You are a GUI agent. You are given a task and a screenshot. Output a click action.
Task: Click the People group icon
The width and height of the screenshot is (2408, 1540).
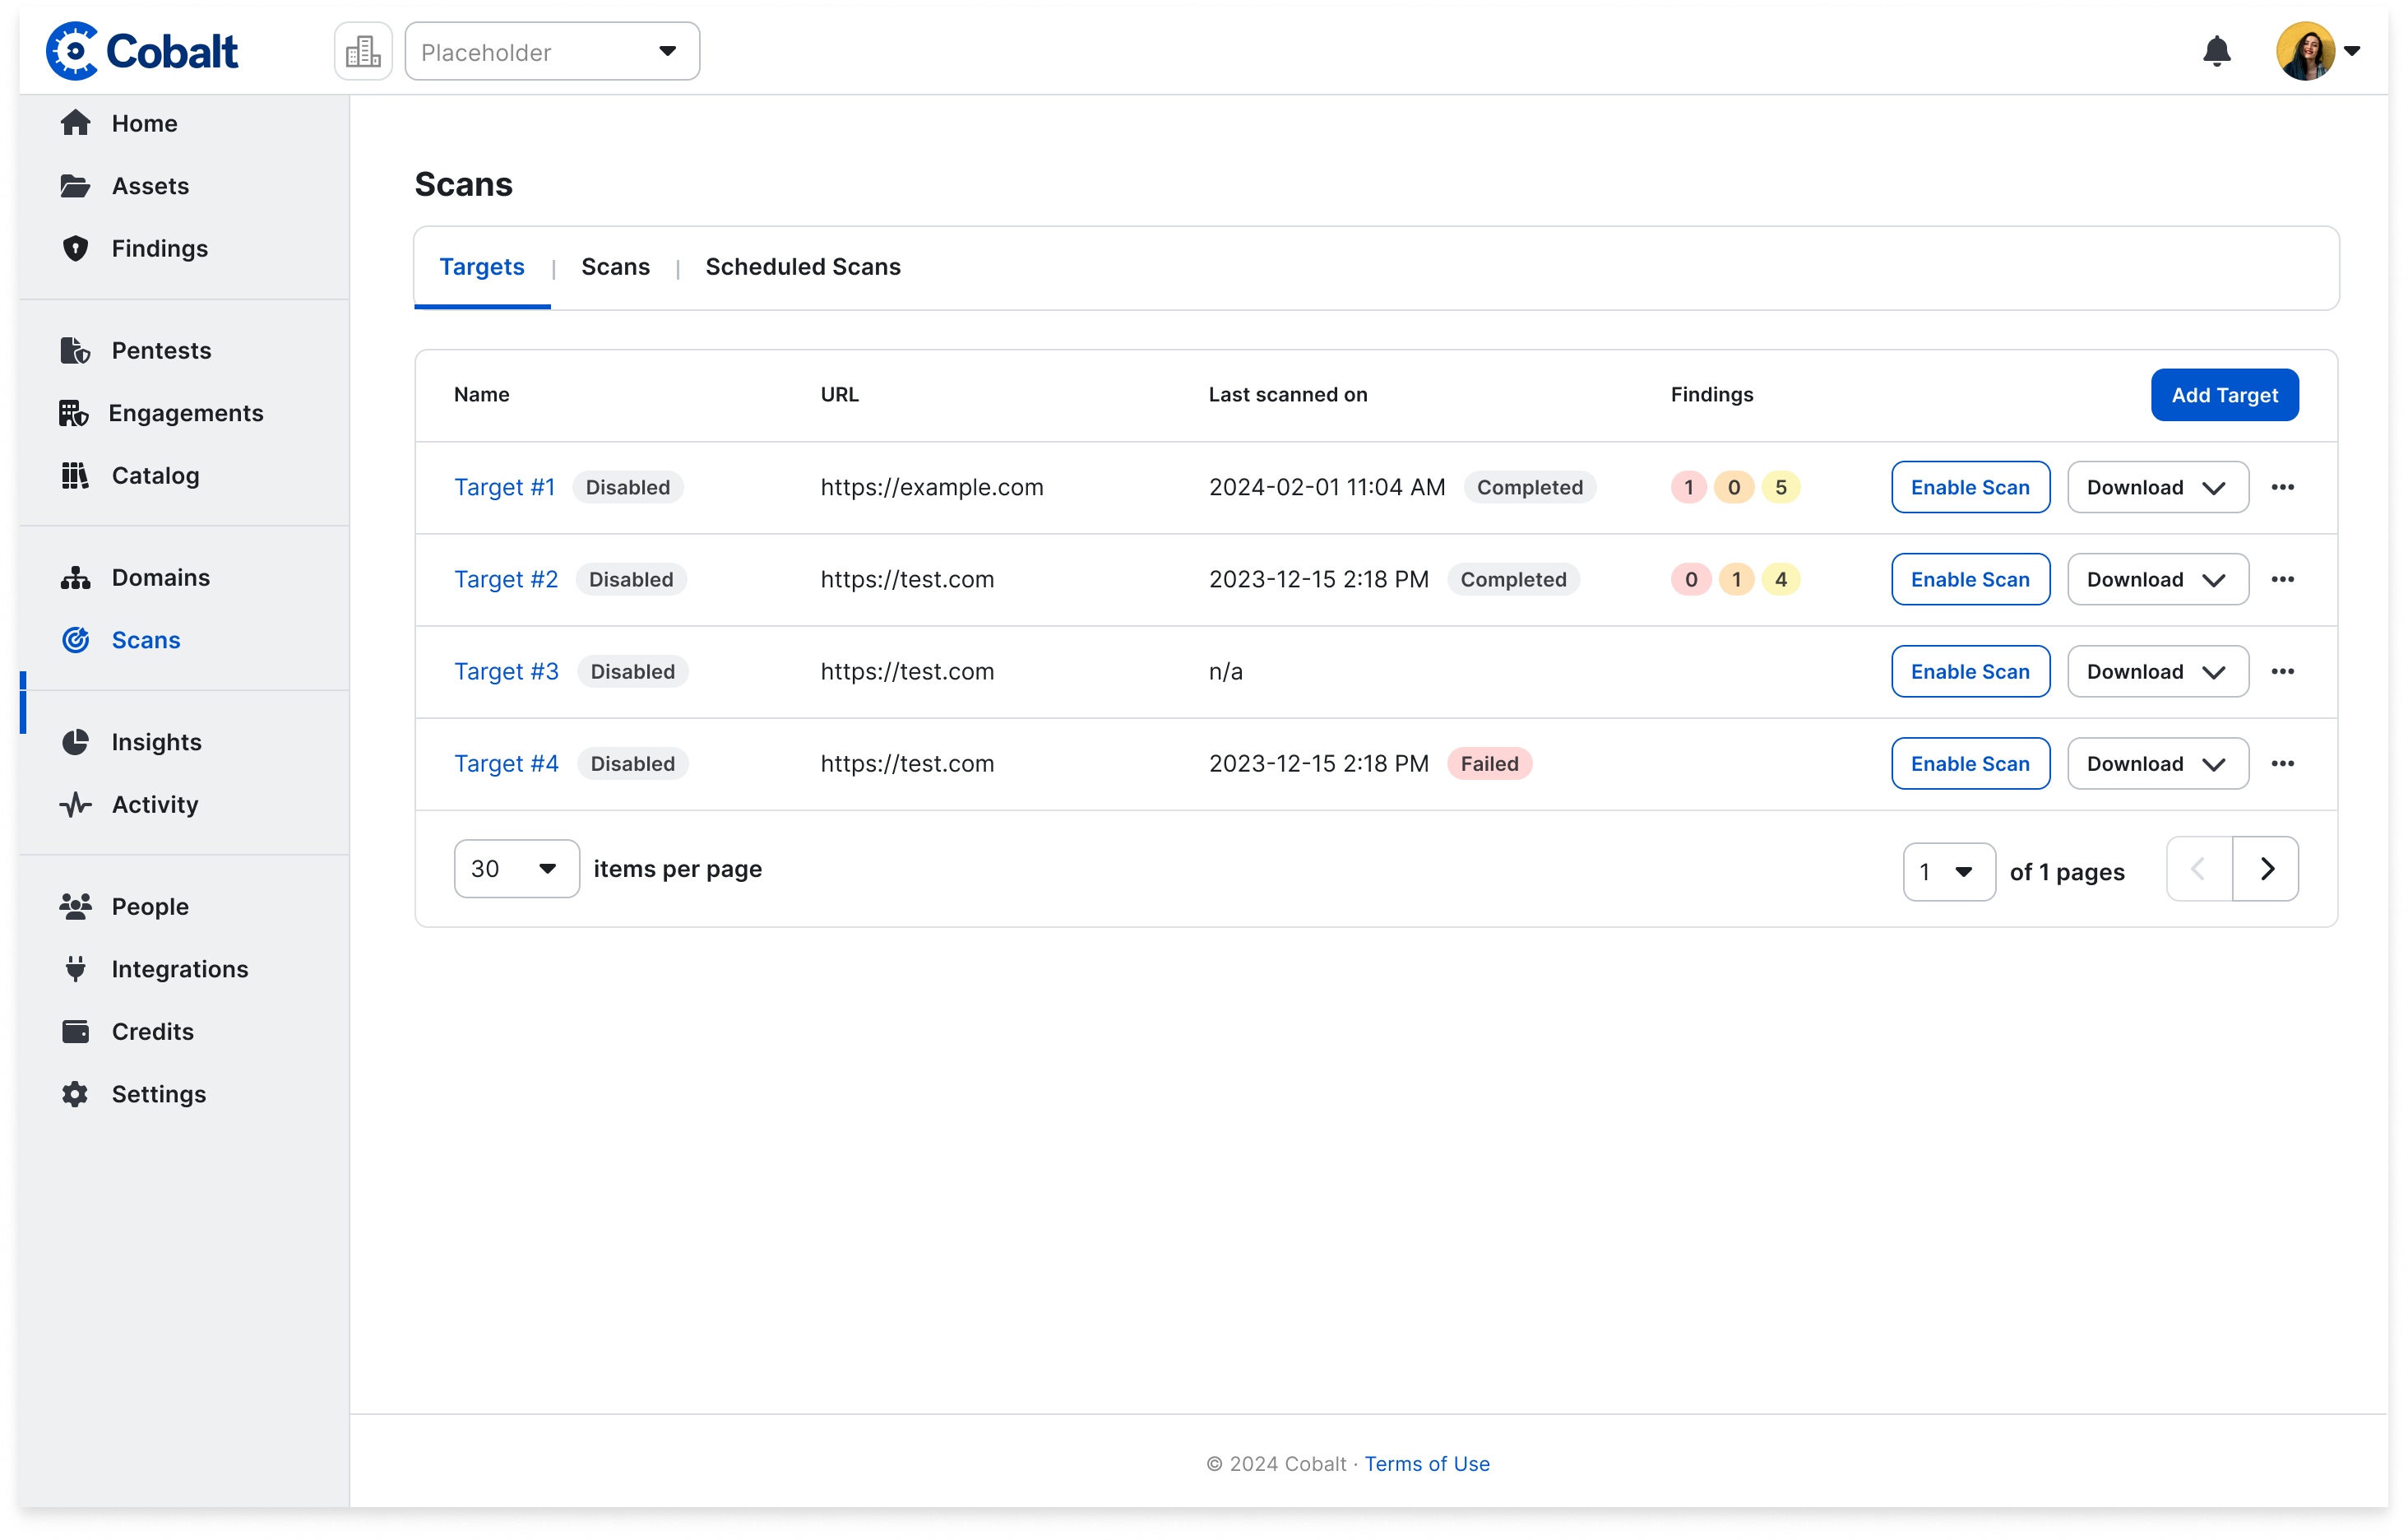(x=75, y=906)
